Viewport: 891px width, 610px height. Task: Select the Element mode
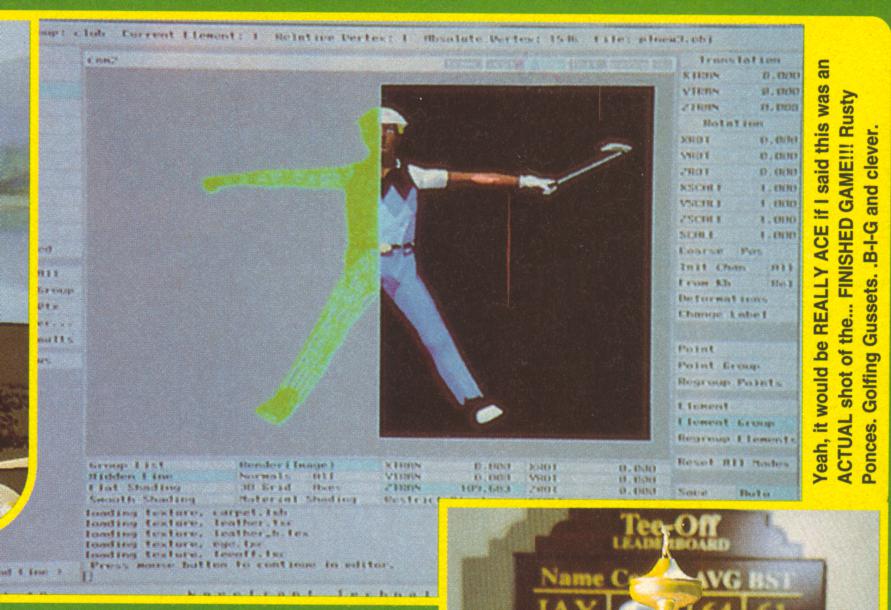pyautogui.click(x=703, y=406)
